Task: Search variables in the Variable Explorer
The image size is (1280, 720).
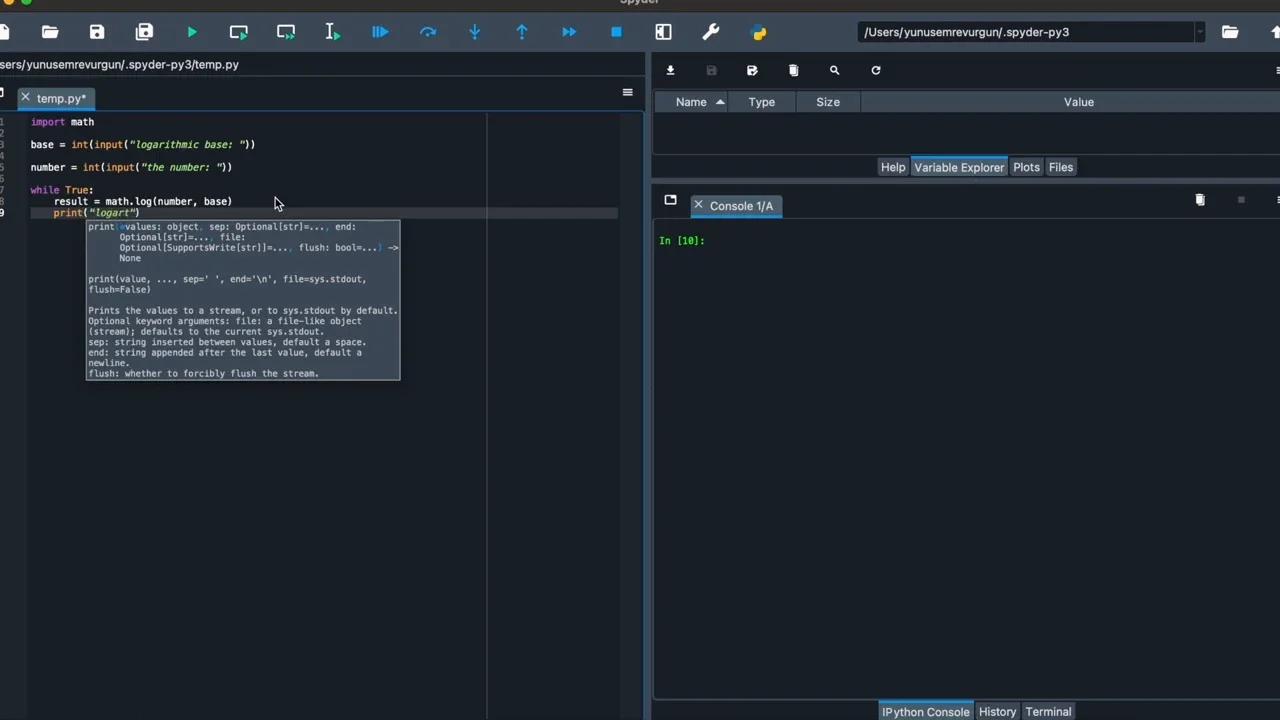Action: [834, 70]
